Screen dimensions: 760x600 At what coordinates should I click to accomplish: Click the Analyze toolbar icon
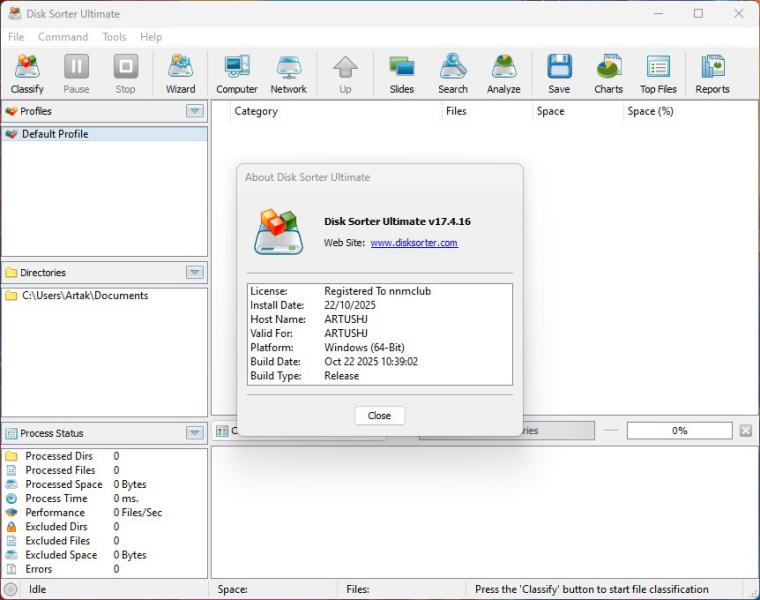coord(504,74)
